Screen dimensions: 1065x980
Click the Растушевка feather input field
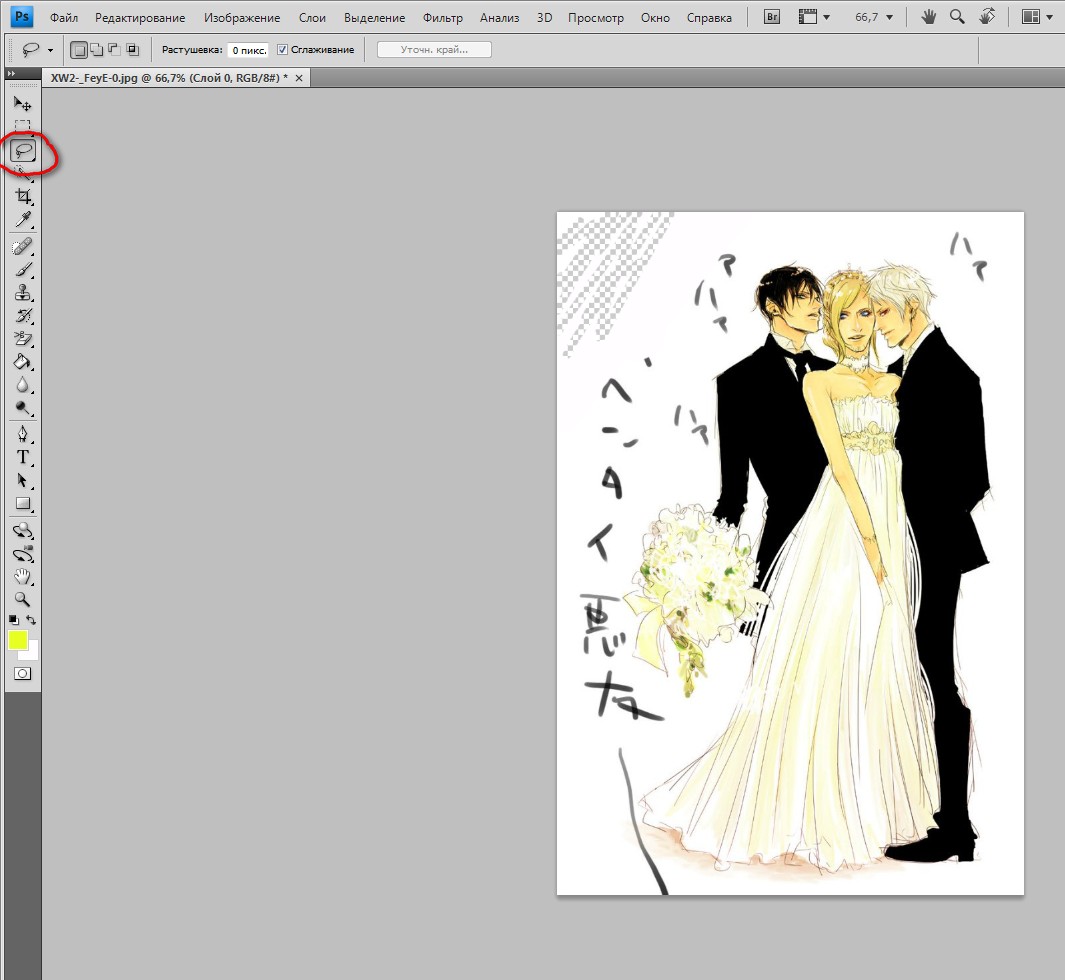[248, 50]
